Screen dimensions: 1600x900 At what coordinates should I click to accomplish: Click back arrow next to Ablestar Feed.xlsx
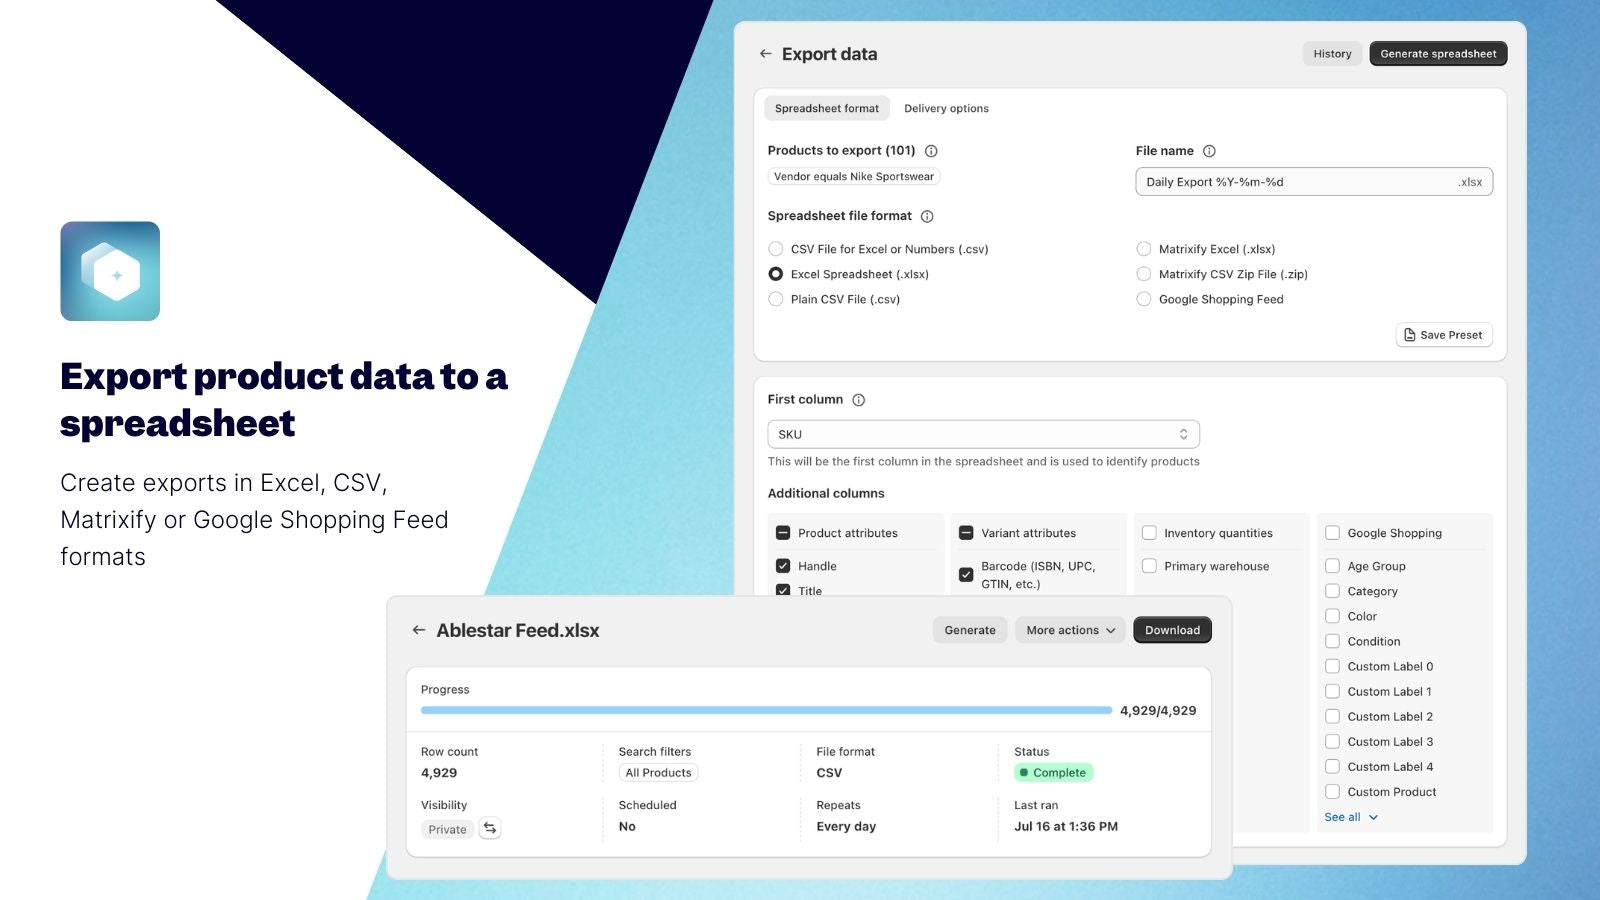(x=419, y=630)
